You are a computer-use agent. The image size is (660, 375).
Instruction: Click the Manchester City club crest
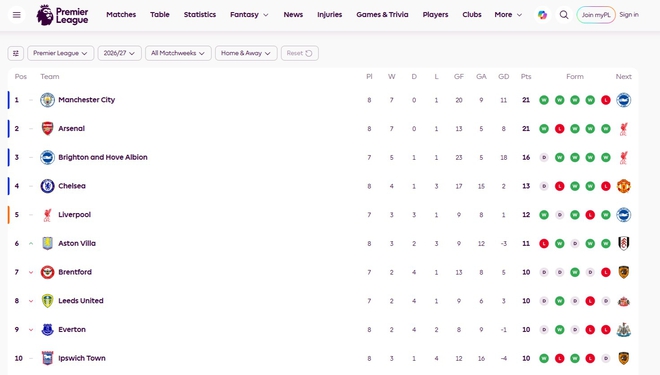click(47, 100)
